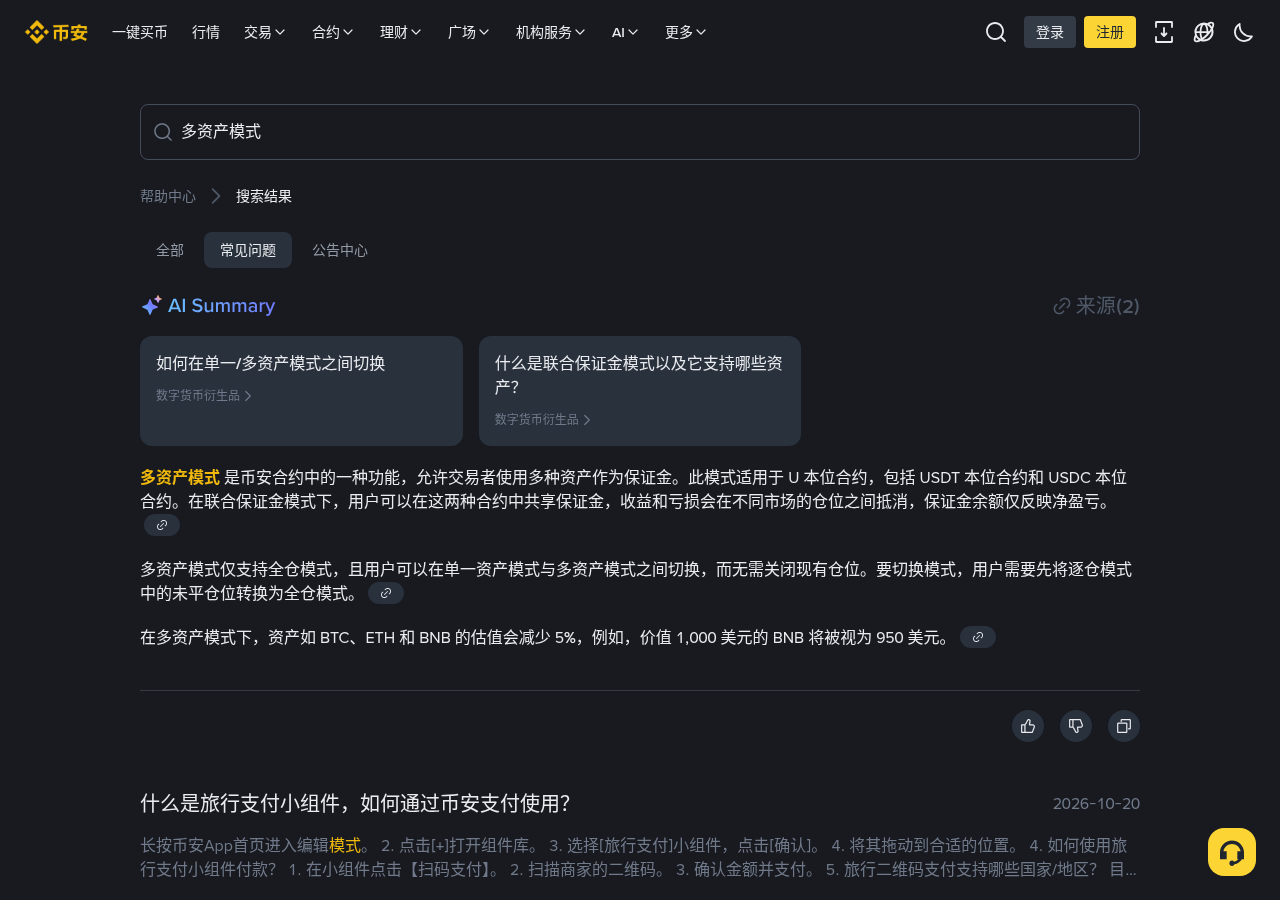Click source link icon after first summary paragraph

tap(162, 525)
